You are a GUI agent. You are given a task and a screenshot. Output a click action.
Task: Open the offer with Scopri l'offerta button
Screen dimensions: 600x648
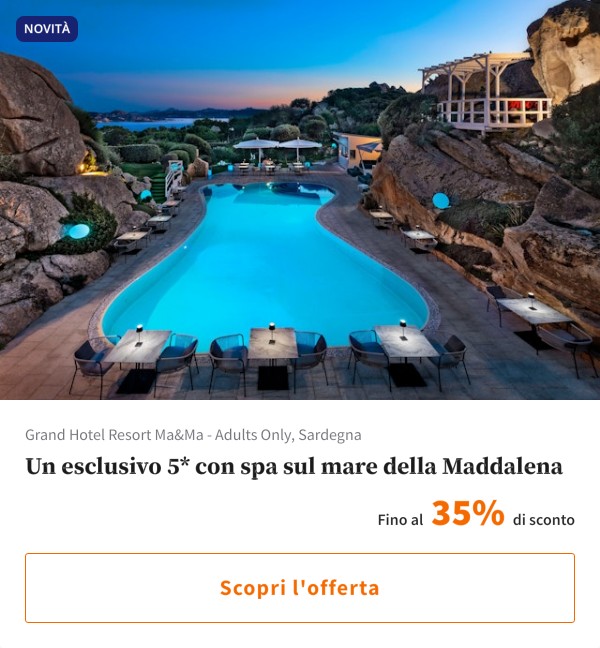pos(300,588)
